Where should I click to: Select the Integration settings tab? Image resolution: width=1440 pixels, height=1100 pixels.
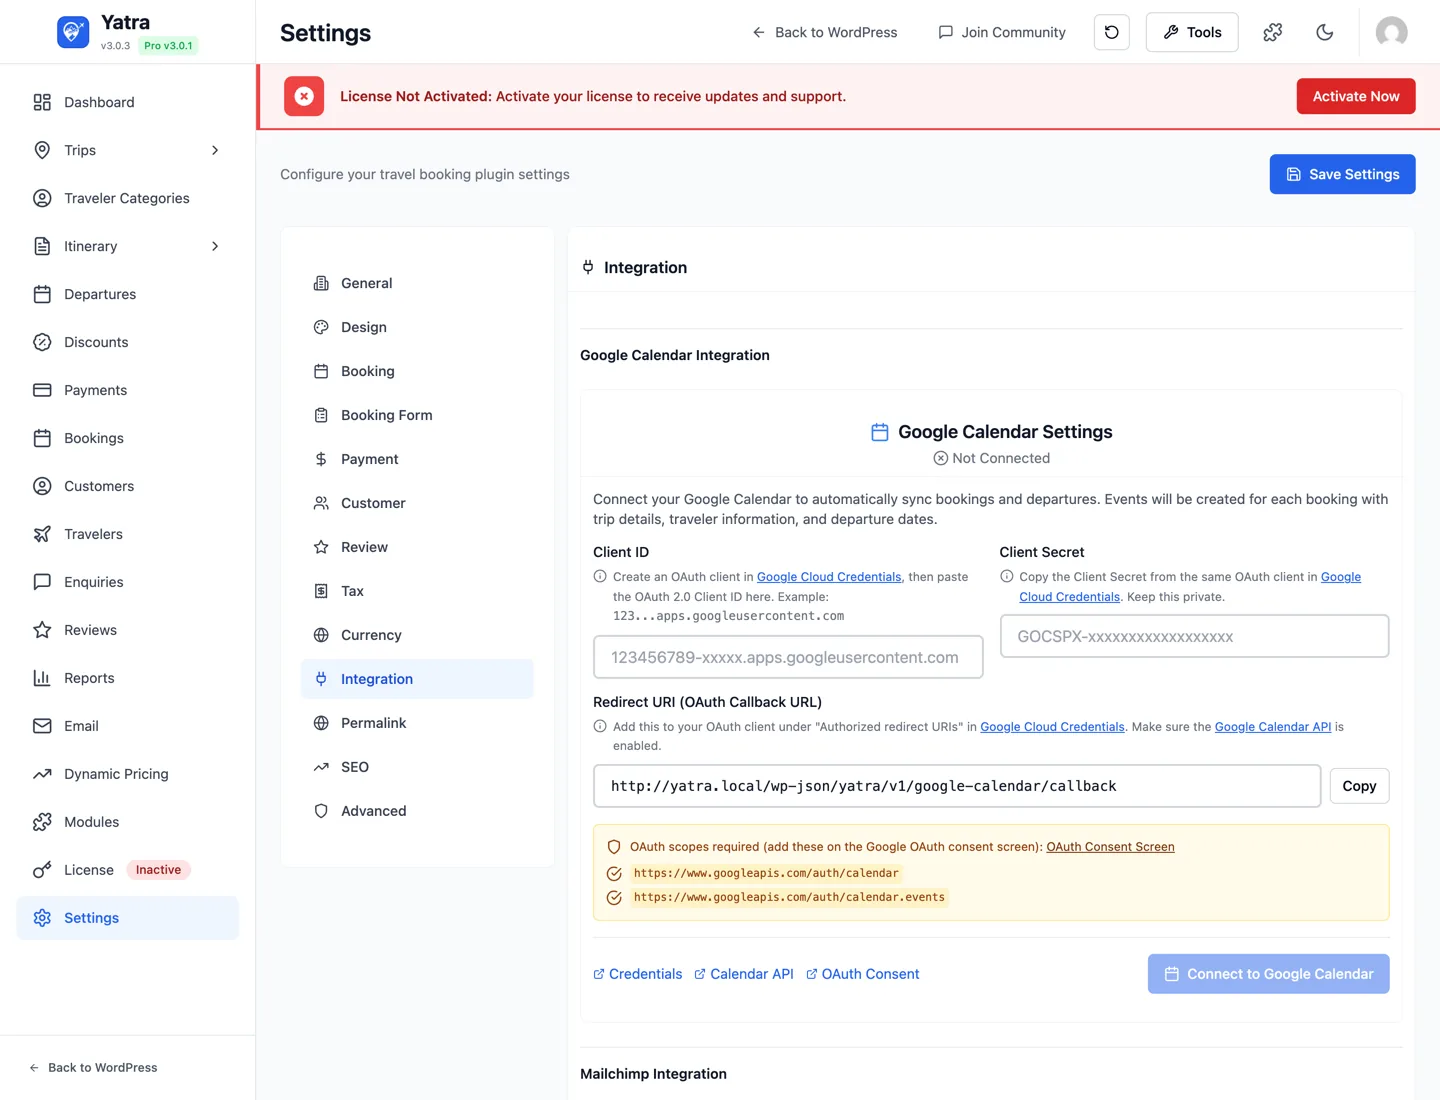(x=417, y=679)
